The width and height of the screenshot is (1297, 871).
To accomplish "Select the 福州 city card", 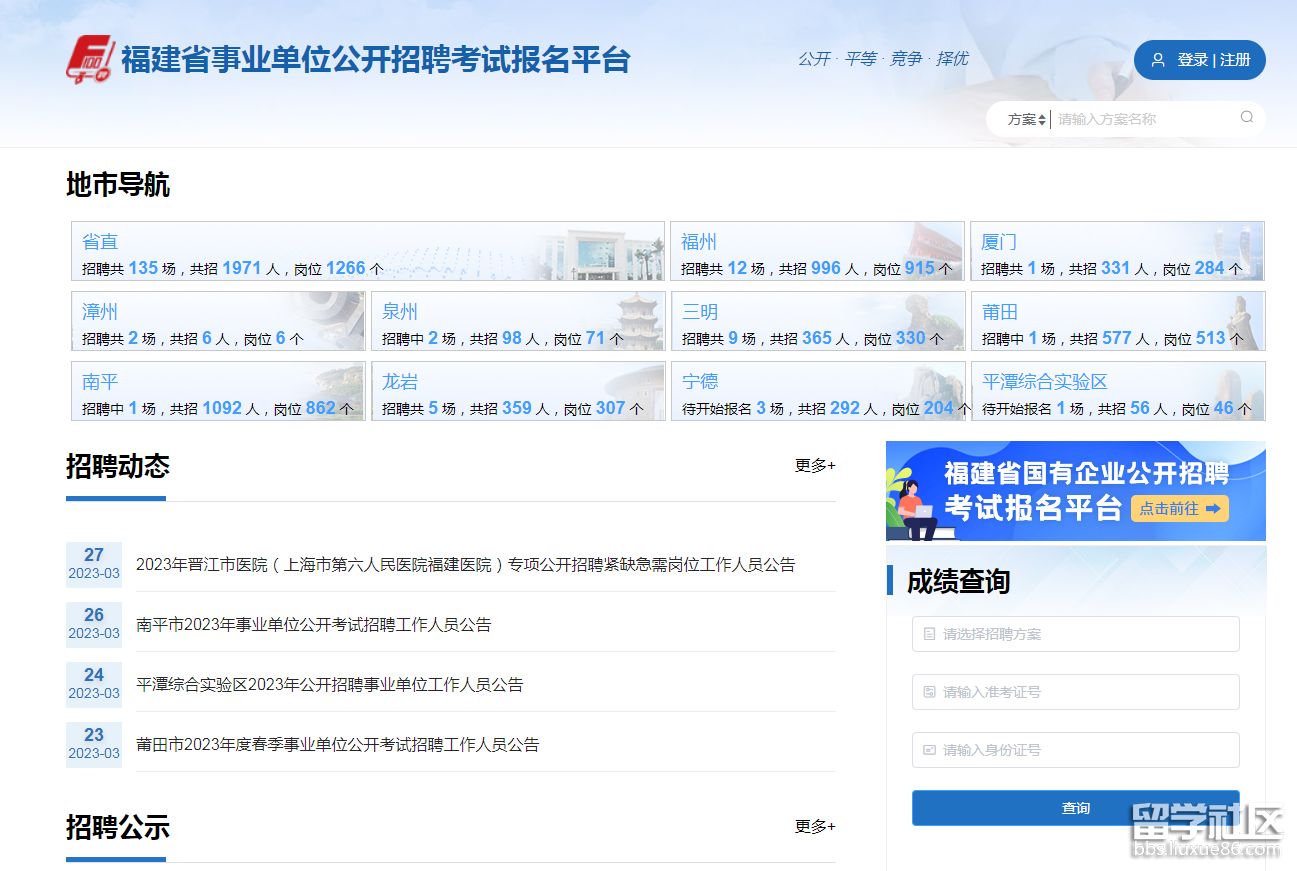I will (x=816, y=251).
